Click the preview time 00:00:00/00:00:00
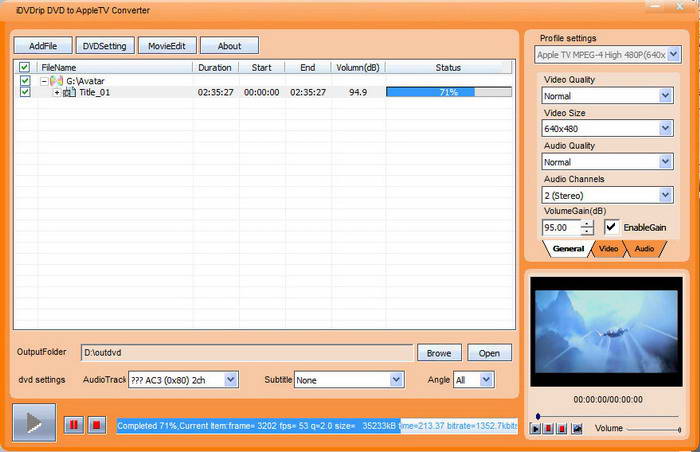Image resolution: width=700 pixels, height=452 pixels. coord(608,399)
